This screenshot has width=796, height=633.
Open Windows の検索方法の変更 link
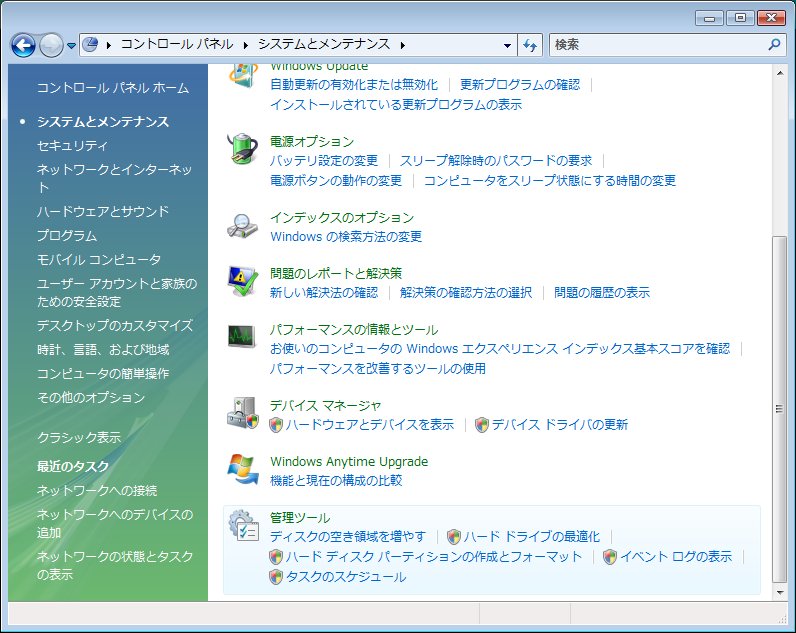pos(346,237)
